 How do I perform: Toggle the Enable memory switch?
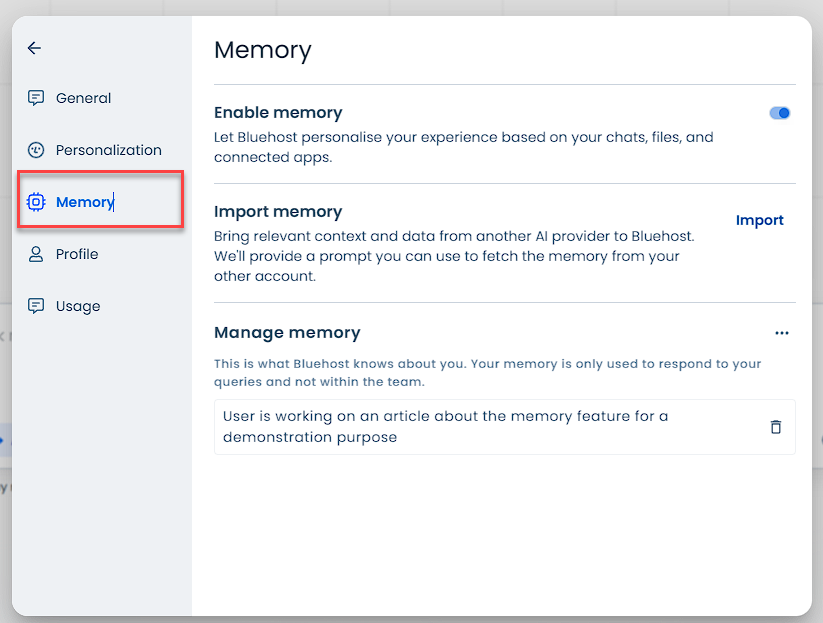click(779, 113)
